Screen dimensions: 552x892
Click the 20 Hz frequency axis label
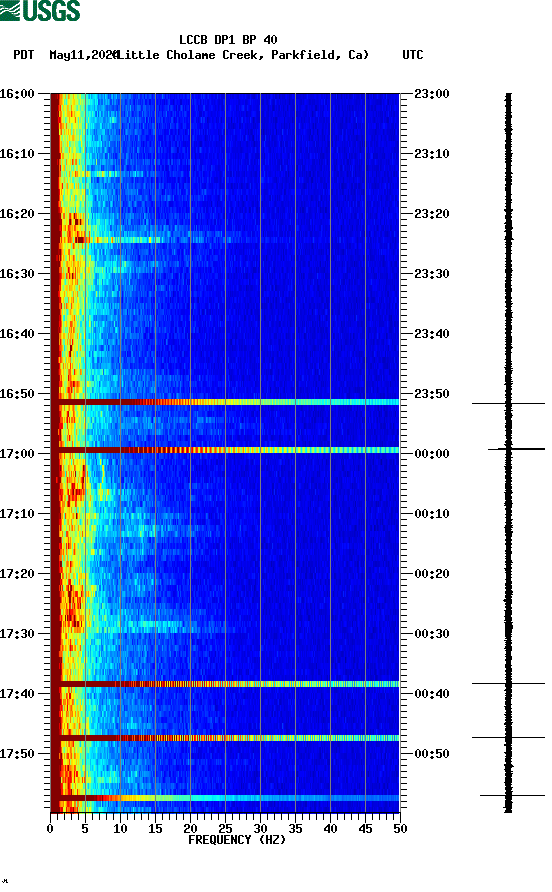point(190,829)
